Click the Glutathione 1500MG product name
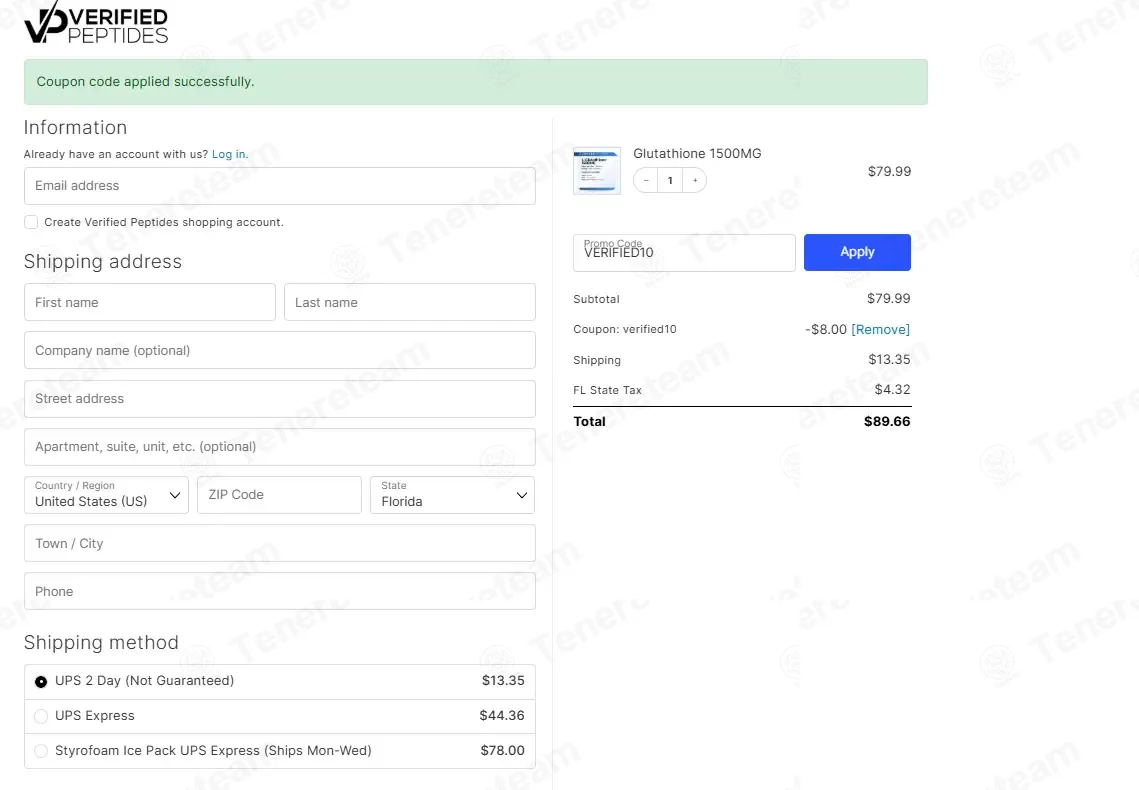This screenshot has width=1139, height=790. 697,153
